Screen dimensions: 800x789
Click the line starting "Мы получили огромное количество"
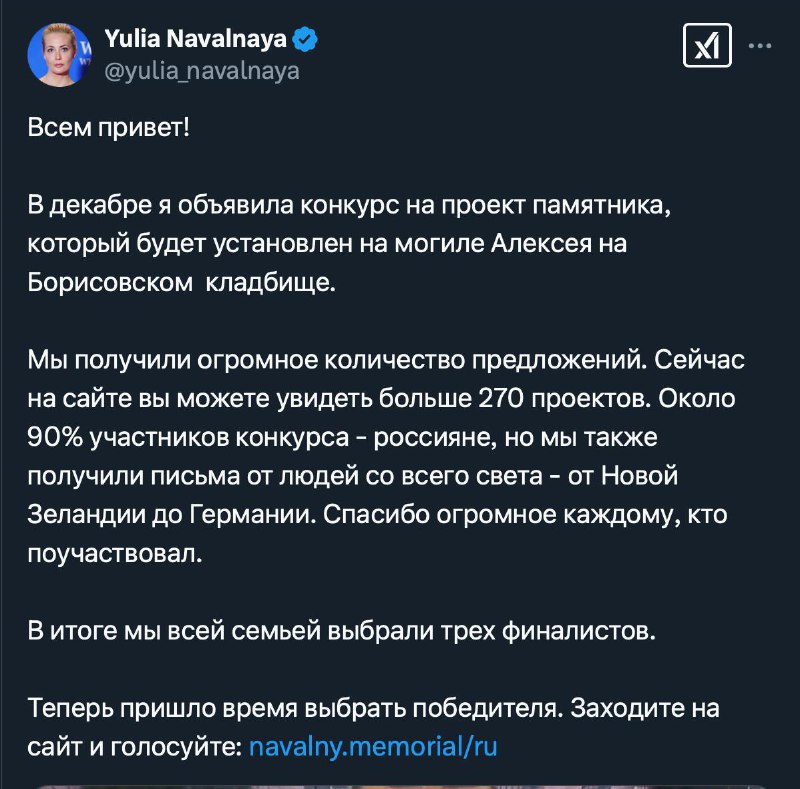386,360
